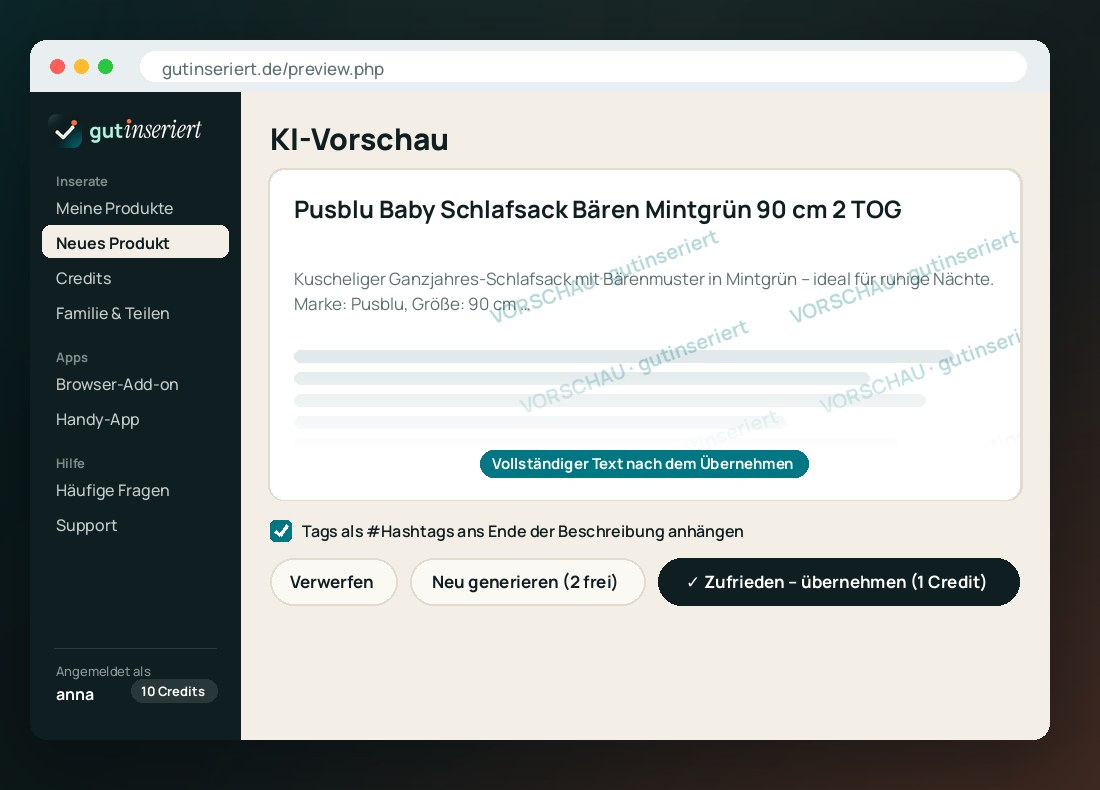Click the Tags als #Hashtags label text
Image resolution: width=1100 pixels, height=790 pixels.
coord(523,531)
